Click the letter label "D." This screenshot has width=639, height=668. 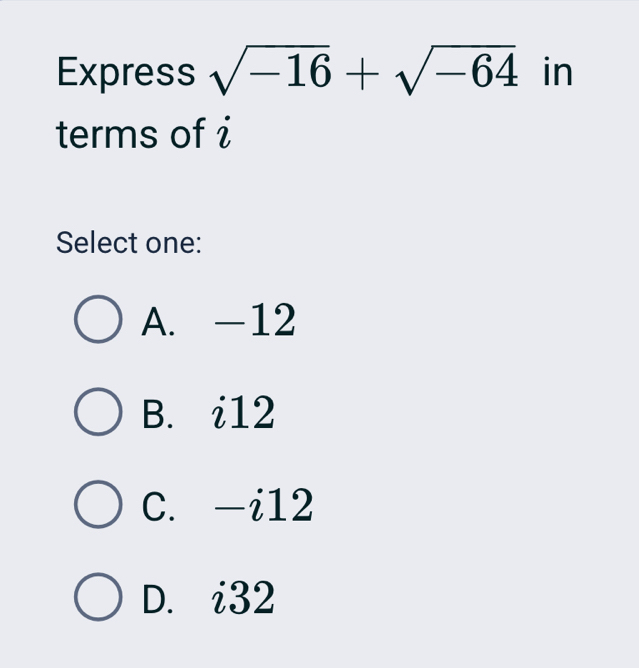[160, 600]
